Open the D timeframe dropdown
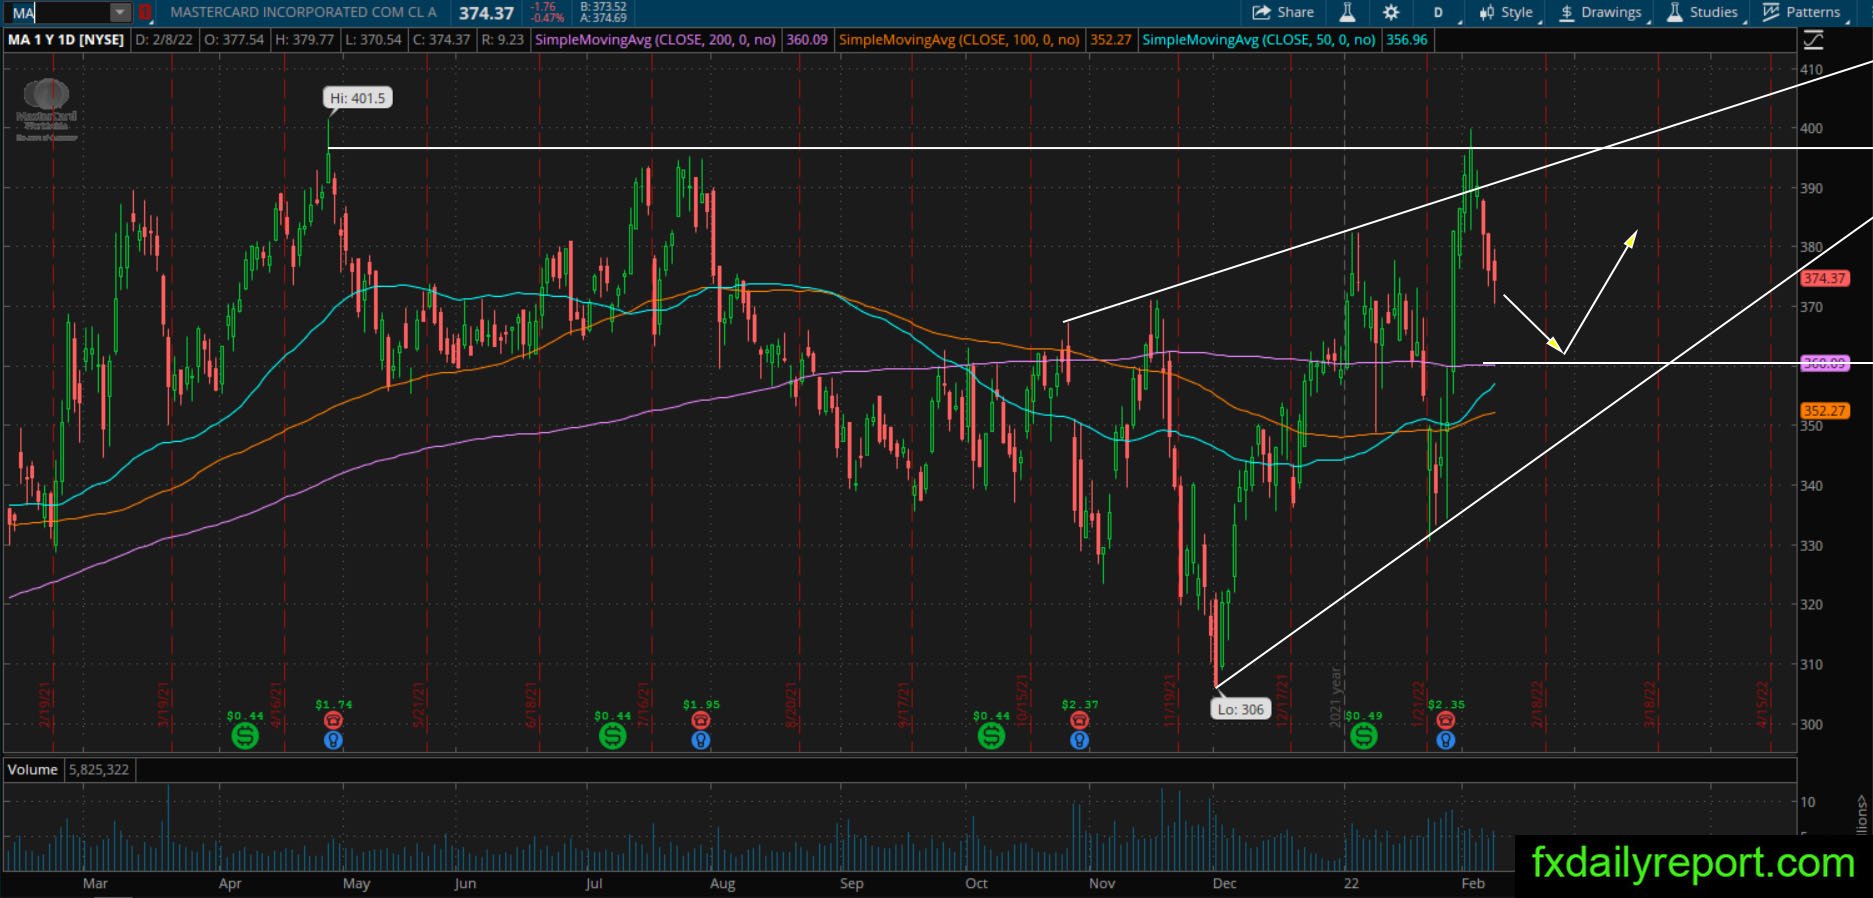The image size is (1873, 898). pyautogui.click(x=1440, y=13)
